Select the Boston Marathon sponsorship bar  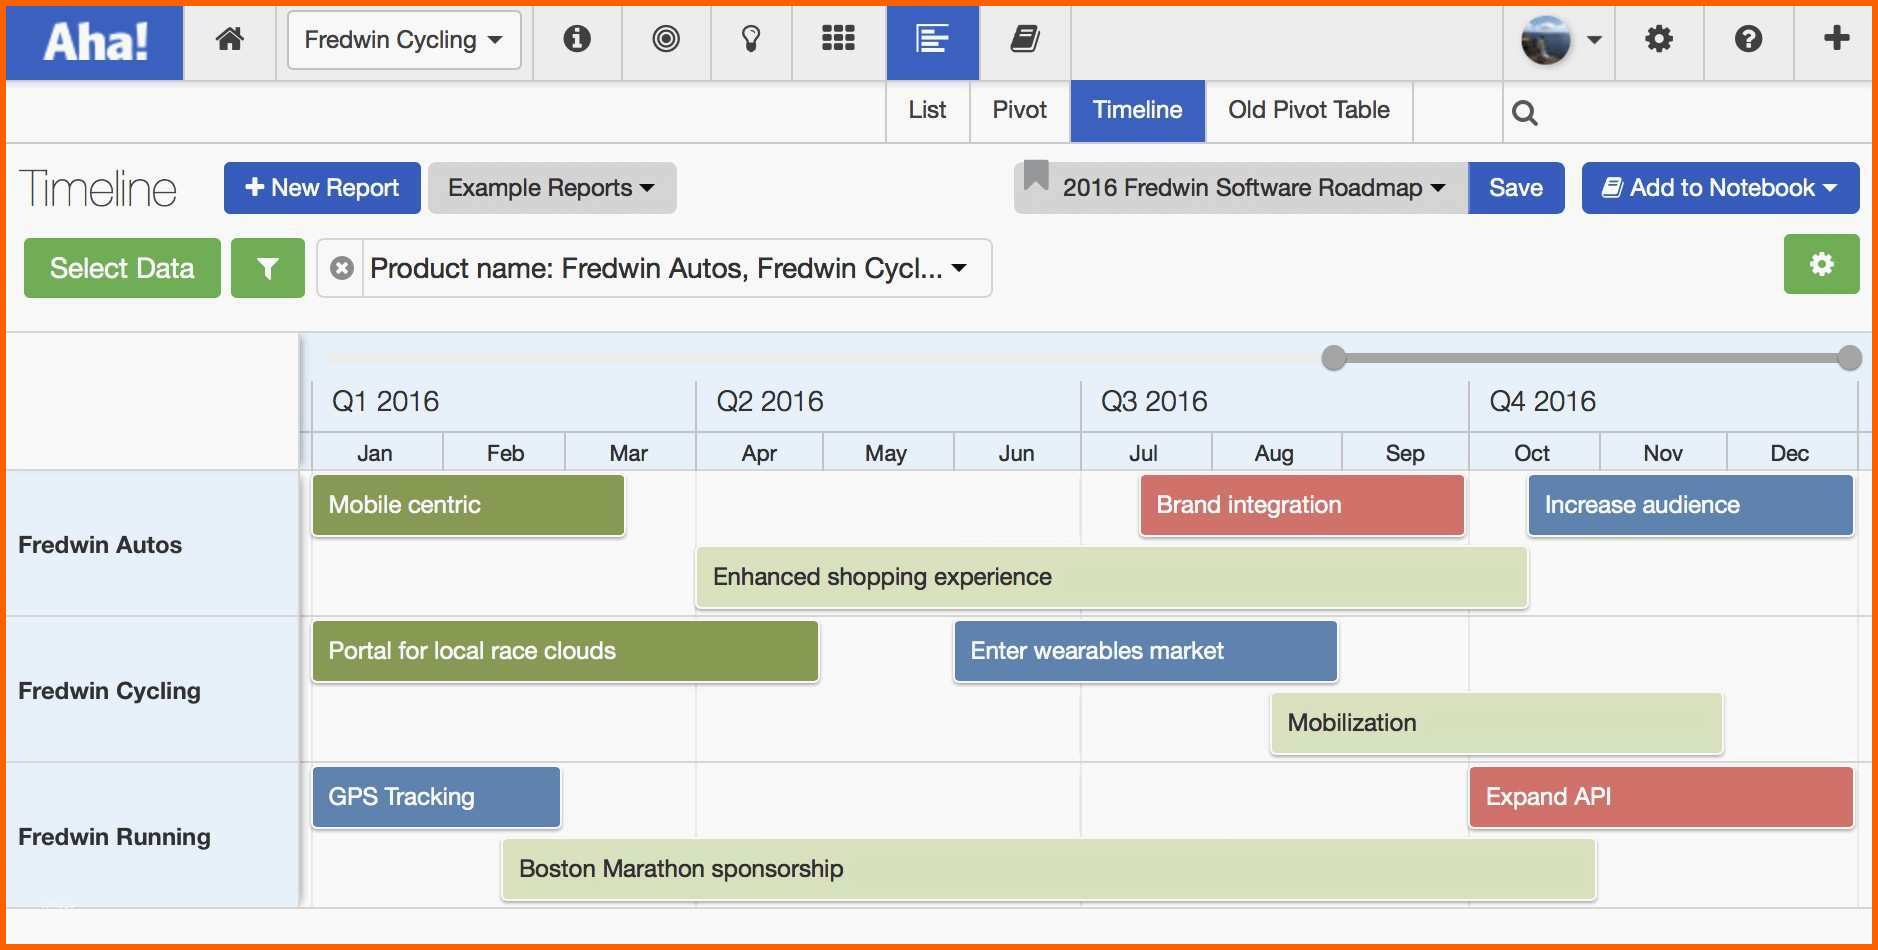click(1049, 869)
